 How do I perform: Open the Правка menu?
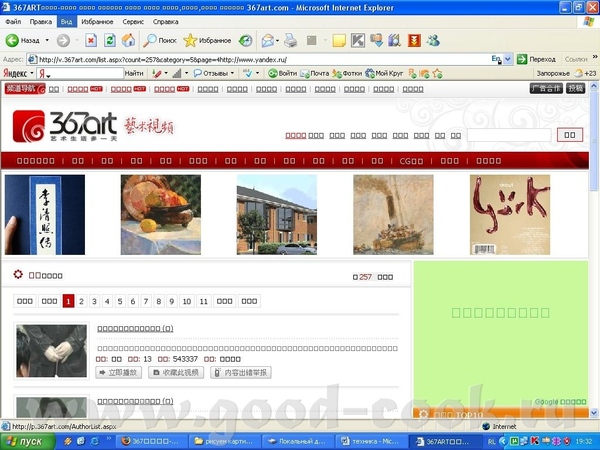coord(41,22)
